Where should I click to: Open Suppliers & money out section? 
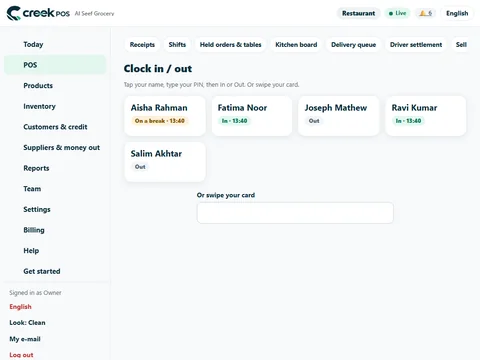tap(55, 148)
